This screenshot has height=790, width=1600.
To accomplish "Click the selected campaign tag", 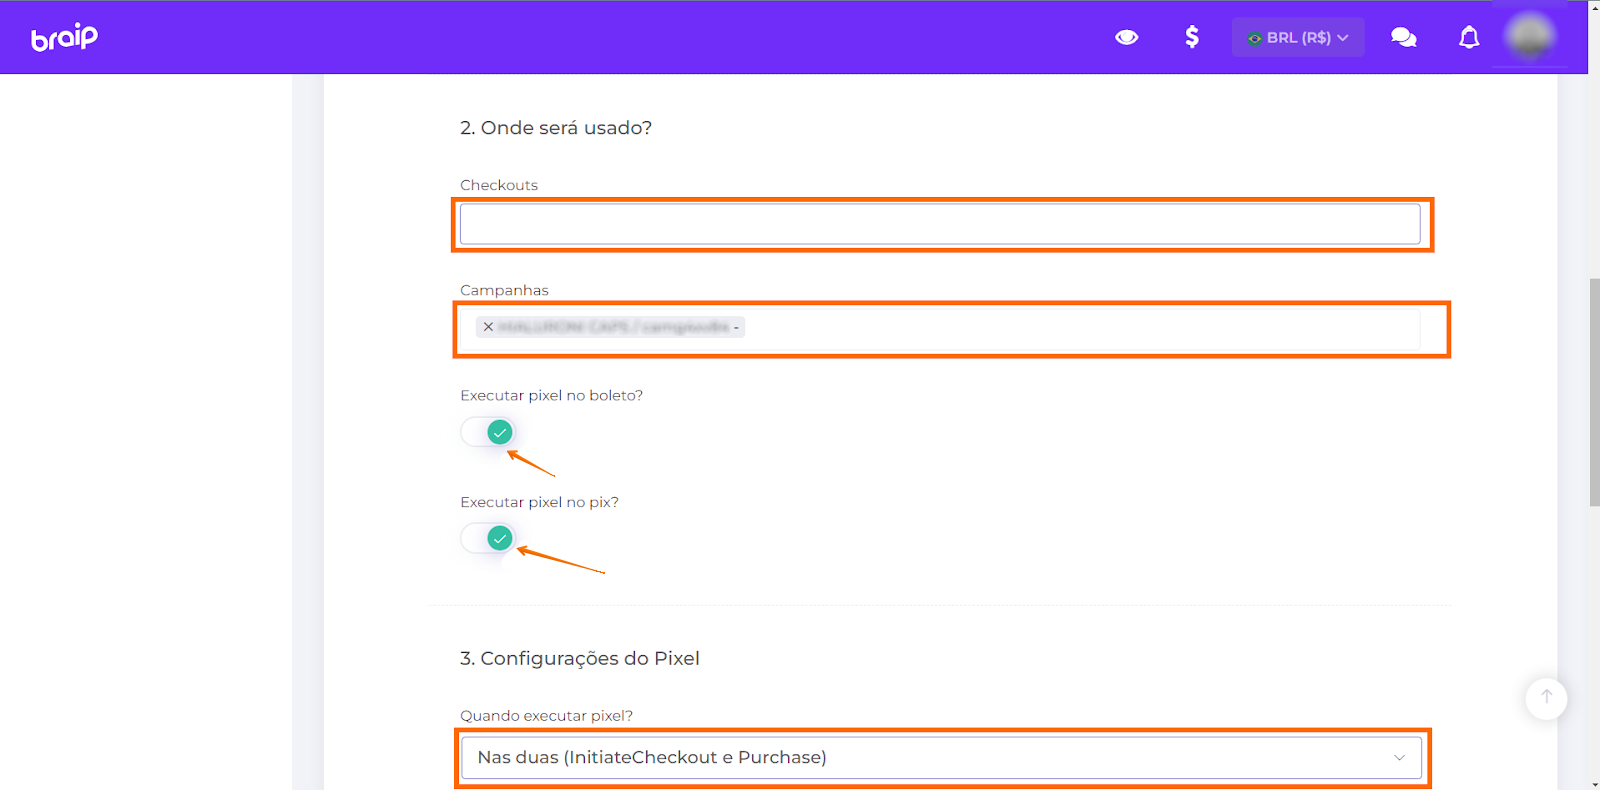I will [x=615, y=327].
